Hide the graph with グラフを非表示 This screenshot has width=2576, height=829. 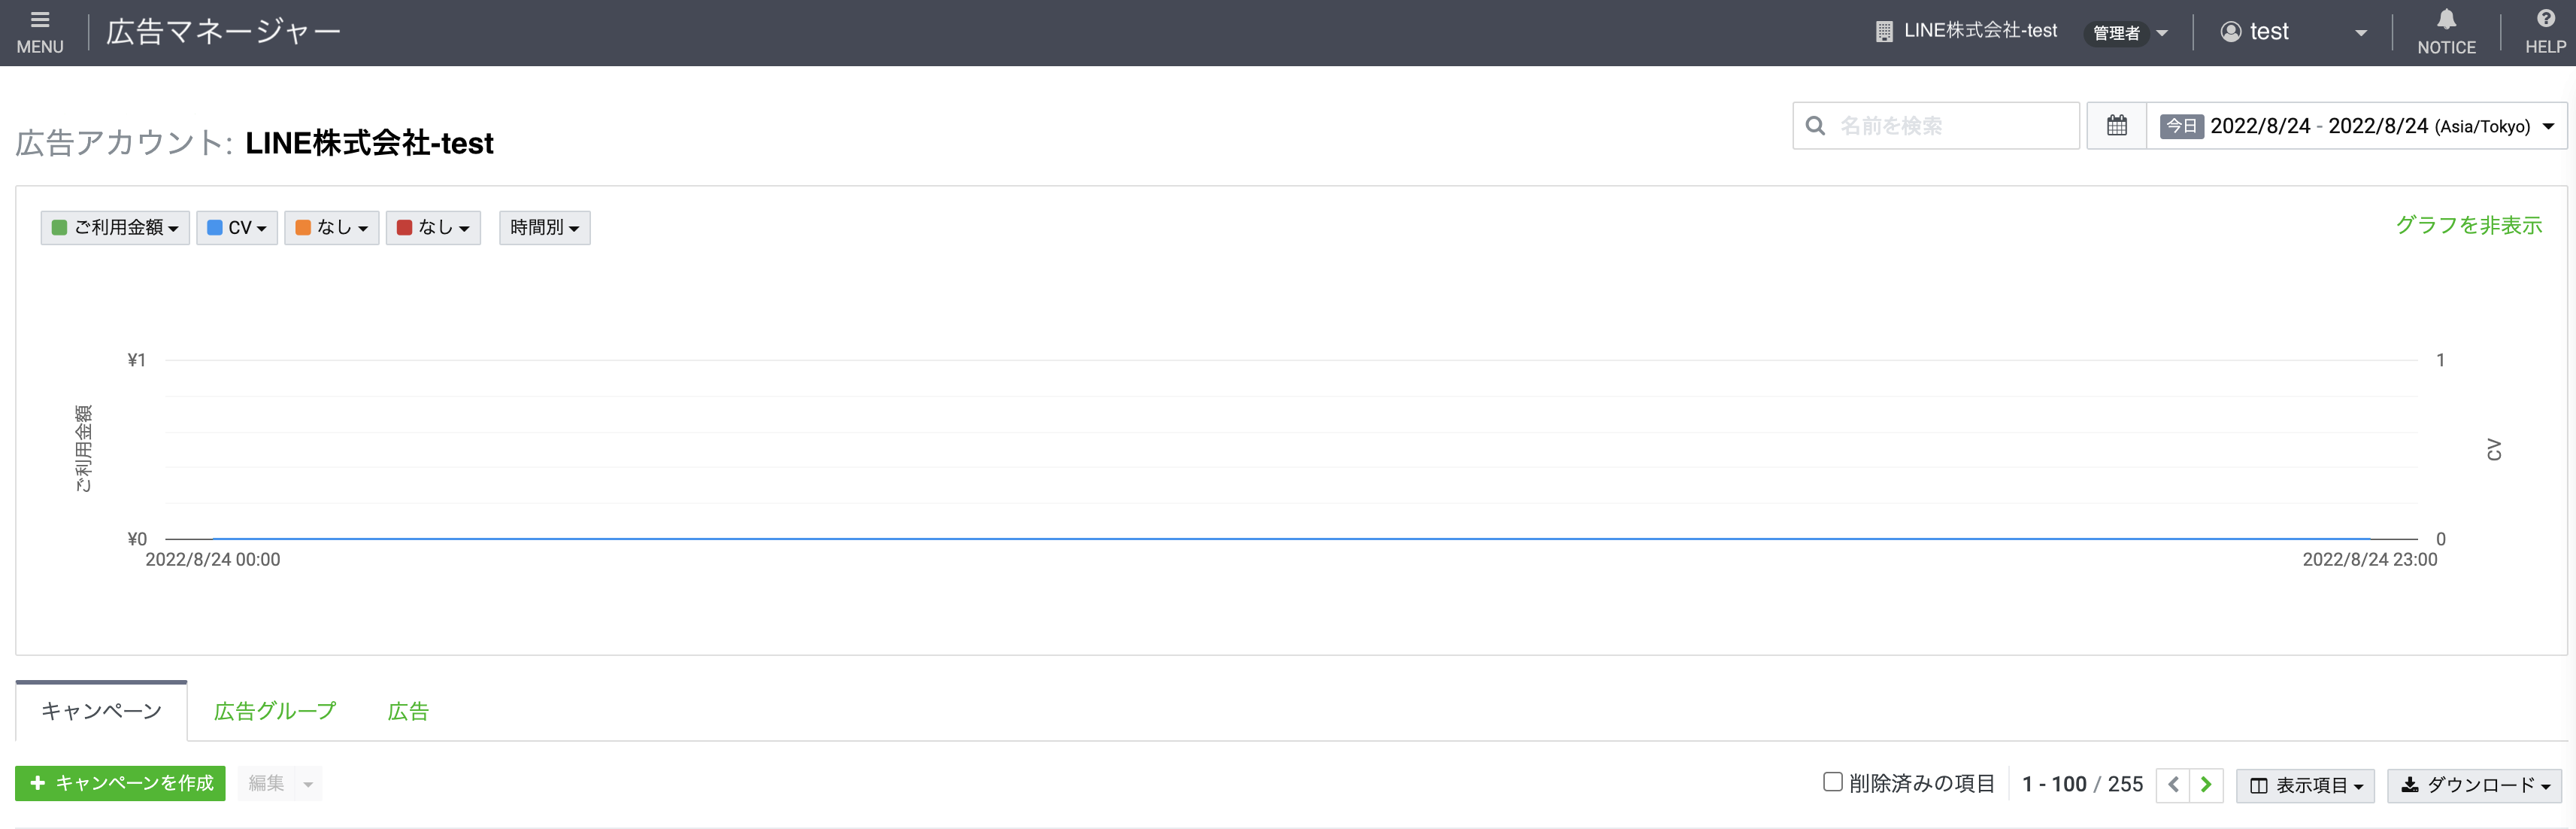coord(2468,225)
